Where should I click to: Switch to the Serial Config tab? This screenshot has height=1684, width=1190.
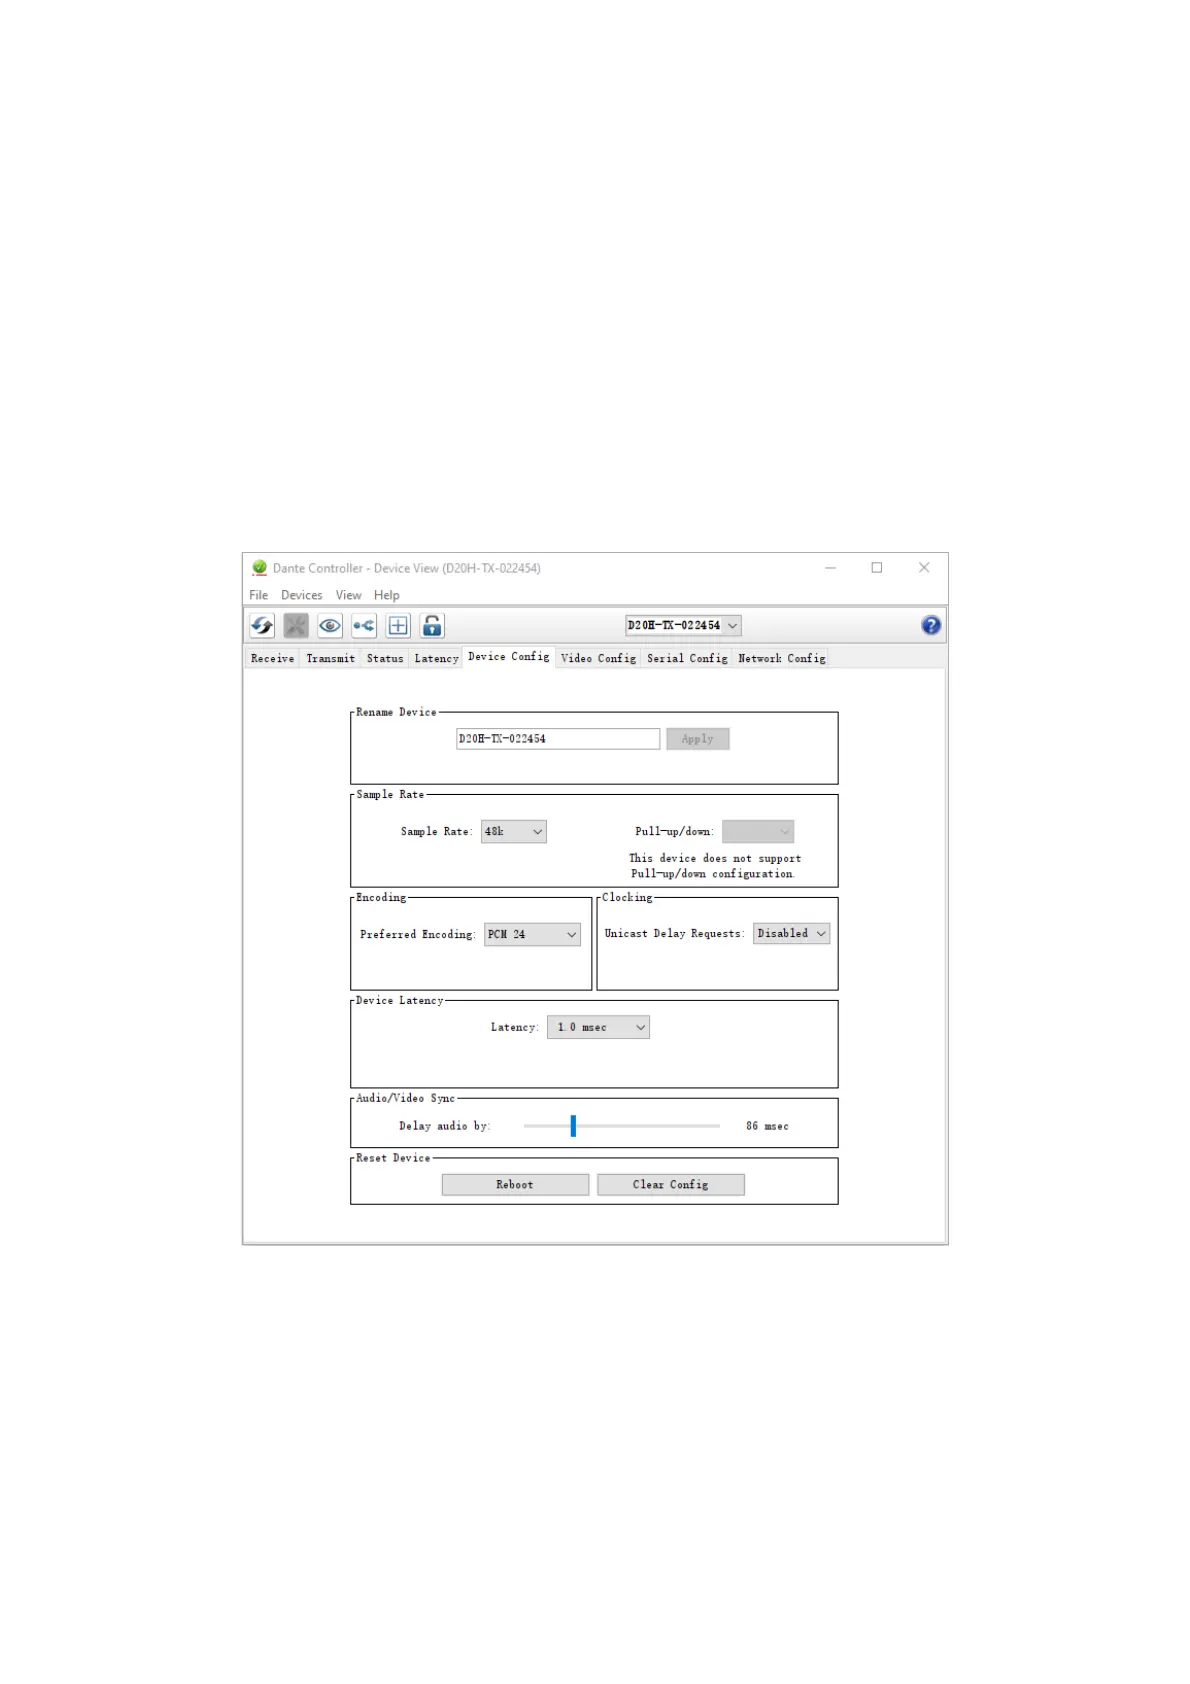coord(687,658)
